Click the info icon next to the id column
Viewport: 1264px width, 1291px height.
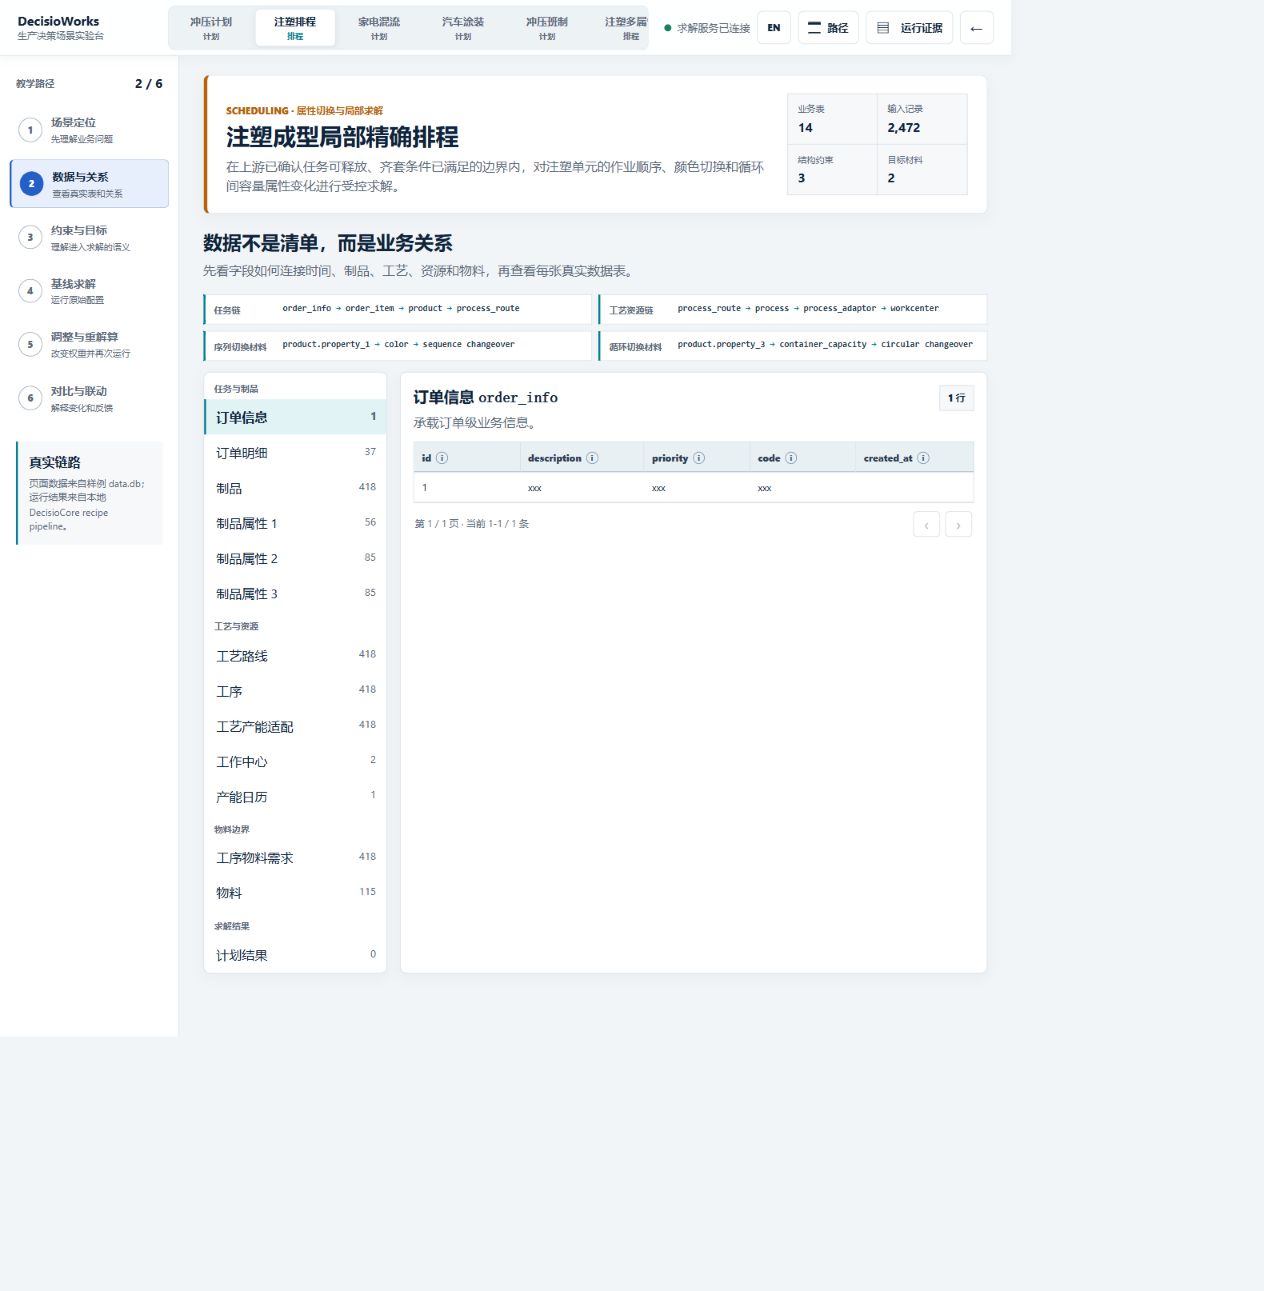(x=442, y=458)
